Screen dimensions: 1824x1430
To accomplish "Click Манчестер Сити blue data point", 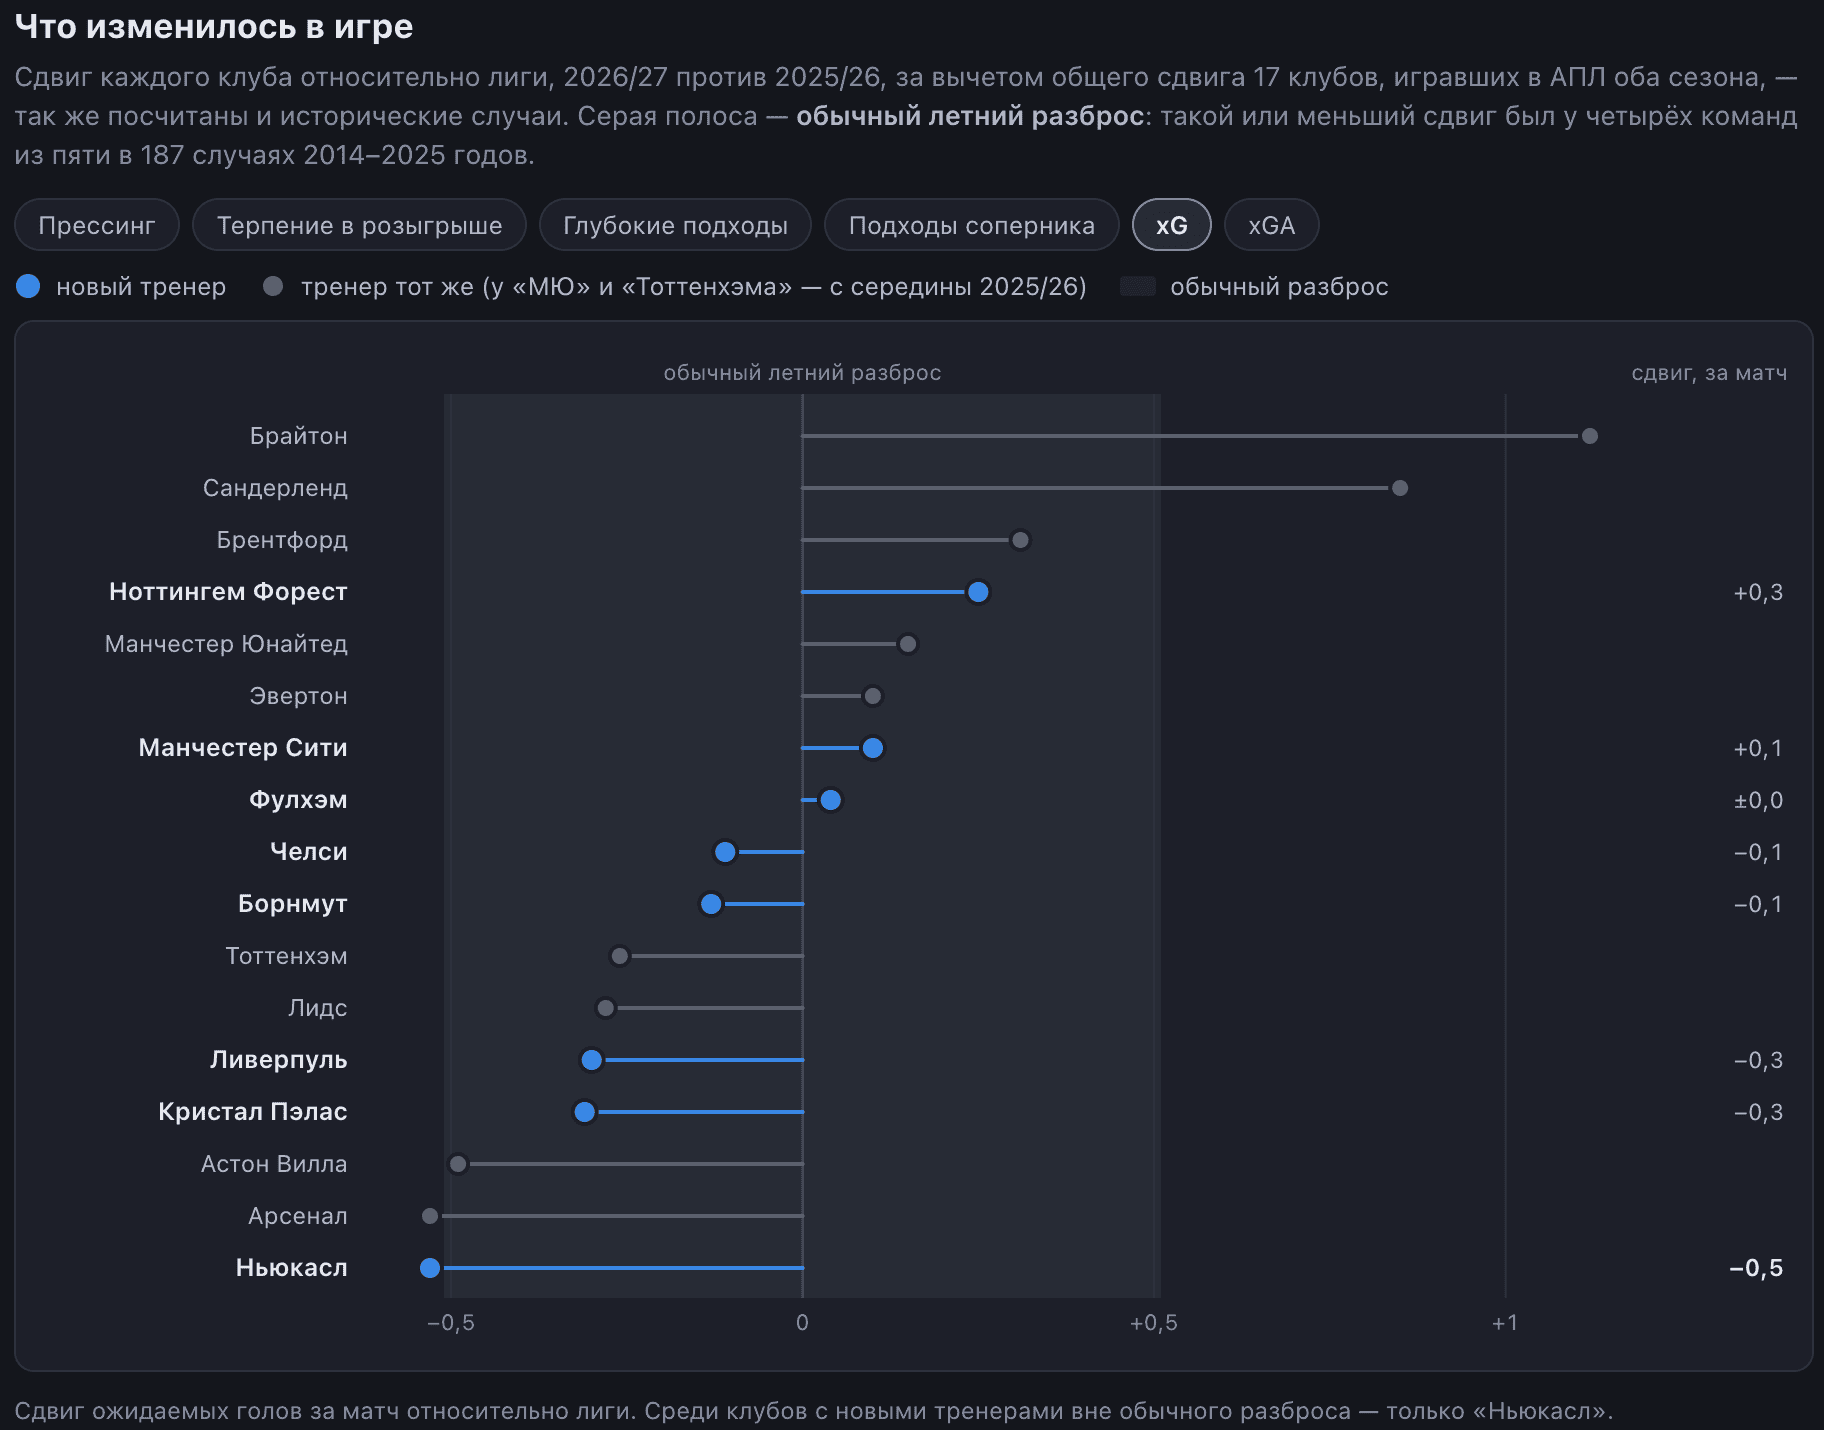I will point(872,748).
